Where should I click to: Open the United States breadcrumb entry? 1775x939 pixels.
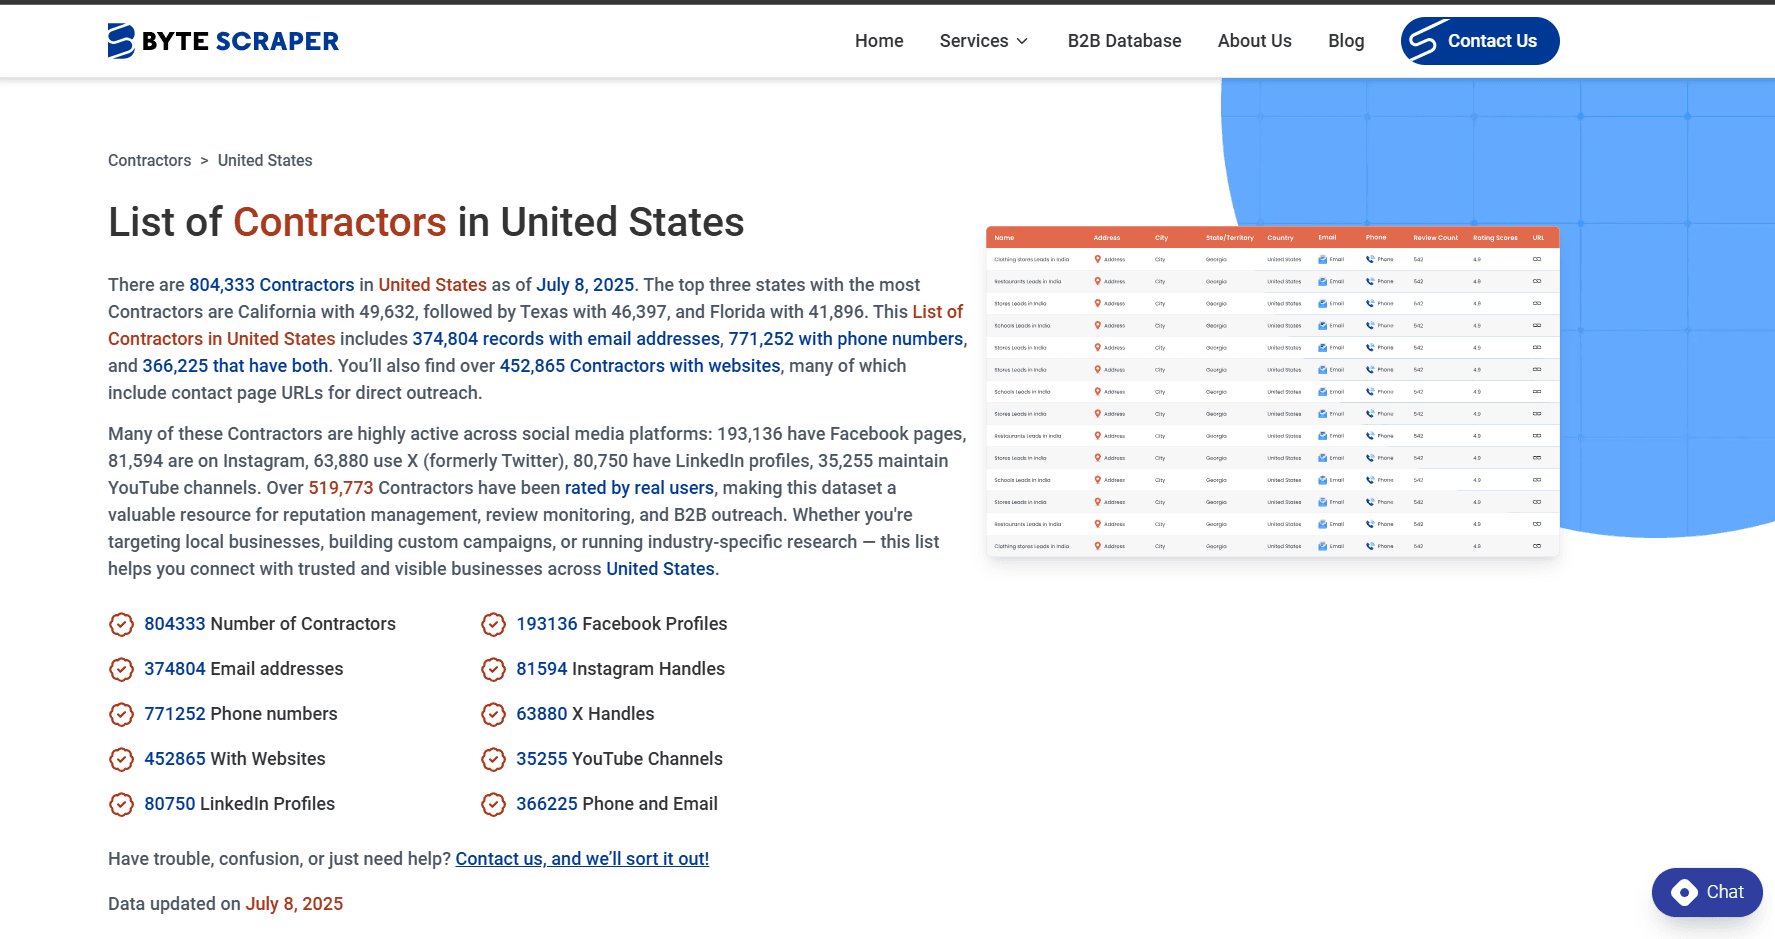tap(264, 160)
